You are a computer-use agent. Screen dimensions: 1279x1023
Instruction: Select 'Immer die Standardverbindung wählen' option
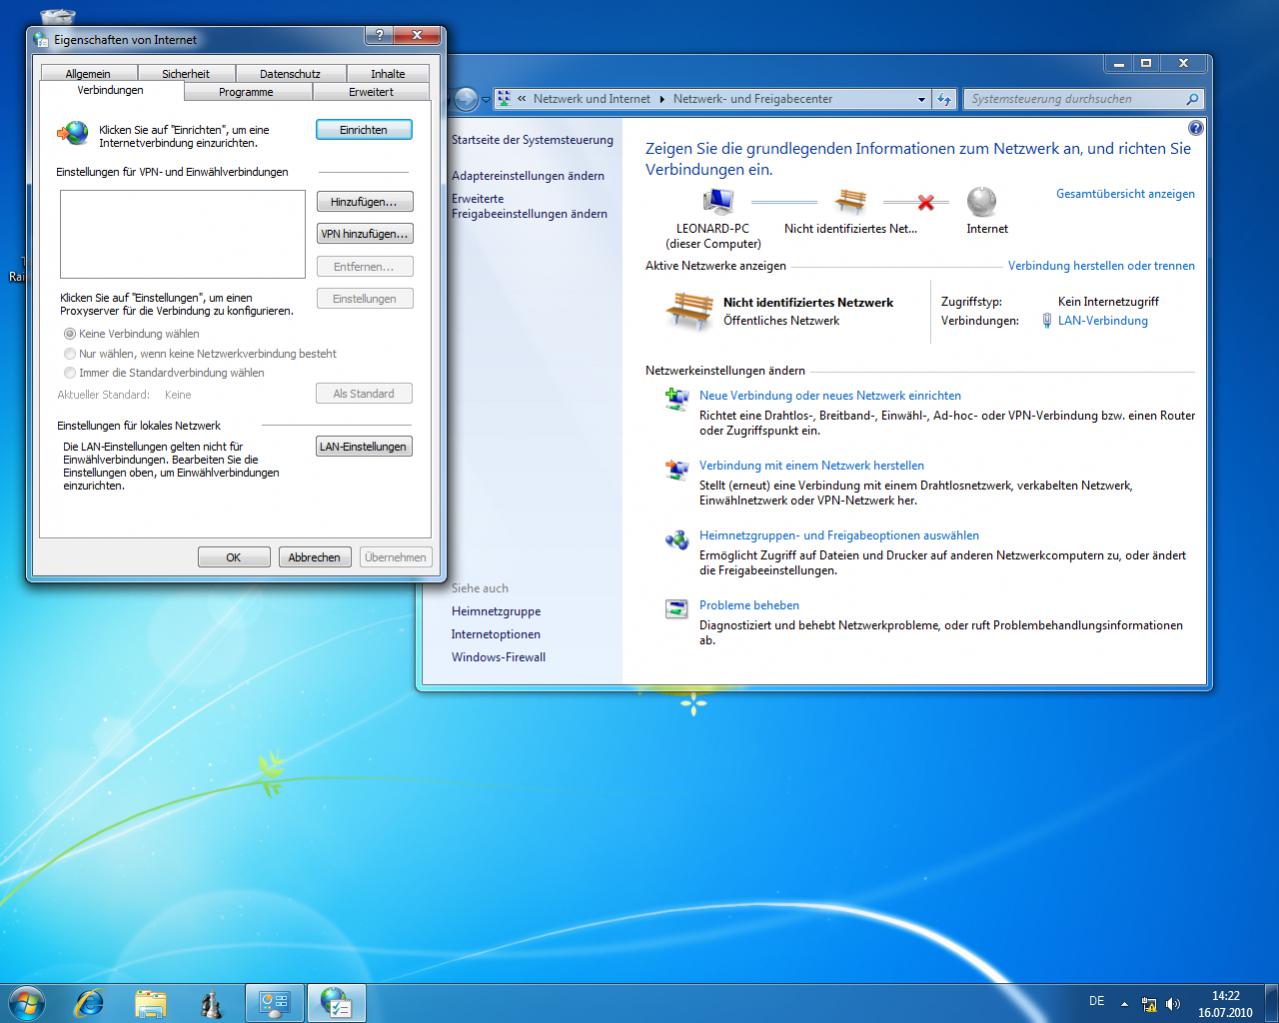point(70,373)
